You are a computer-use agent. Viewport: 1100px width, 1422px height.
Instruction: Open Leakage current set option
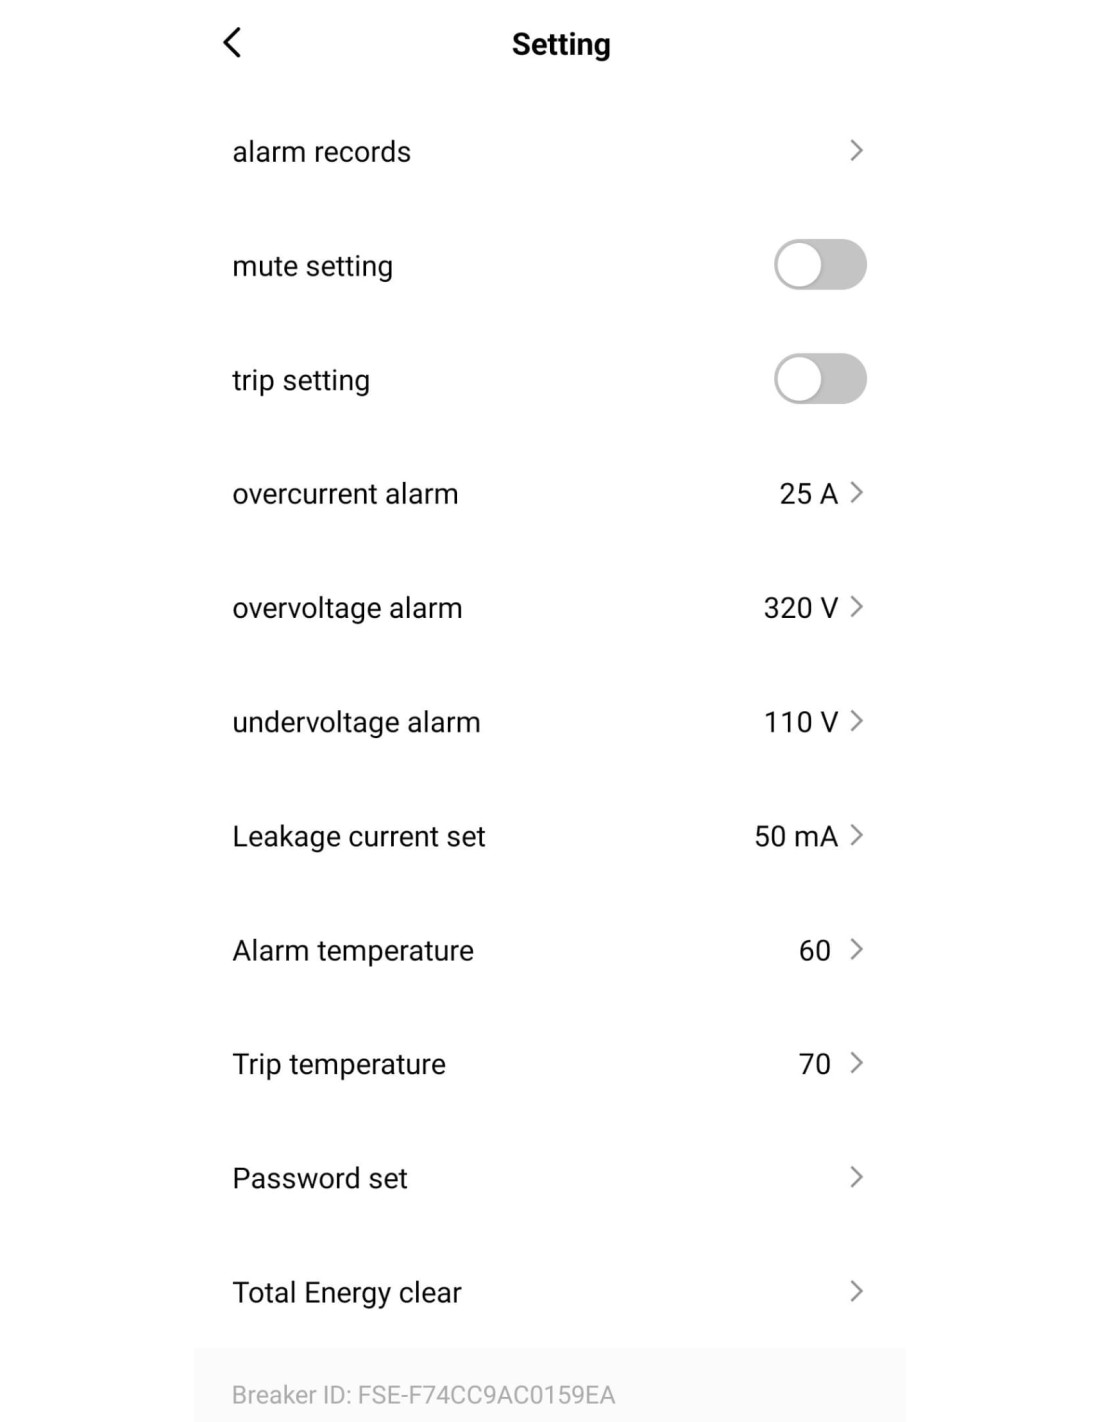coord(550,836)
